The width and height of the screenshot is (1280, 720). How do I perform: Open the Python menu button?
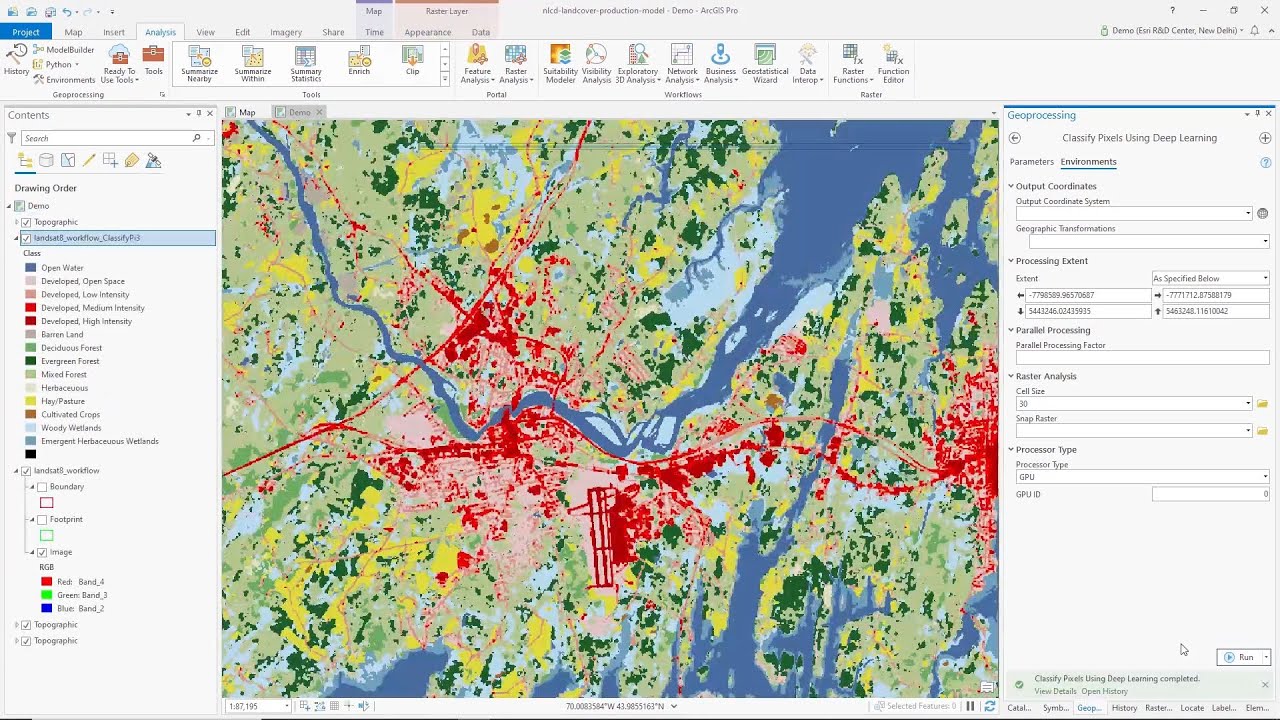pos(56,64)
